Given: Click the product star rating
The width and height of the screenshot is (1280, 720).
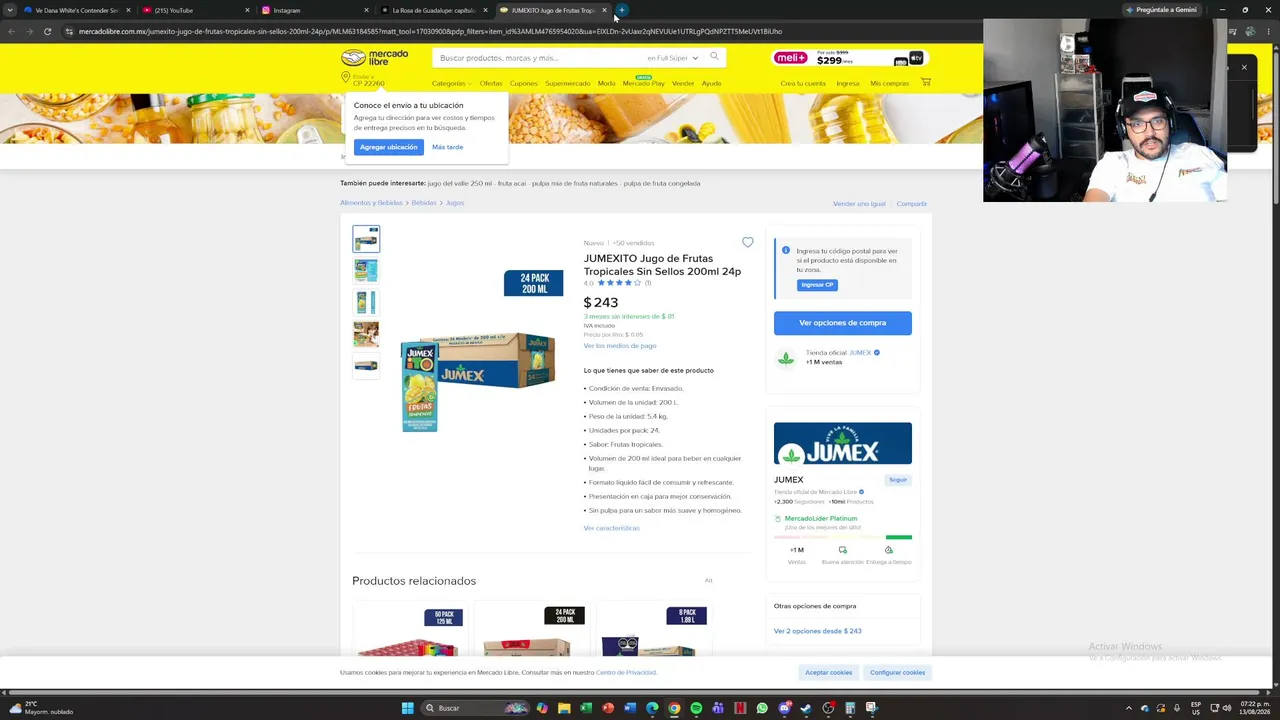Looking at the screenshot, I should coord(619,283).
